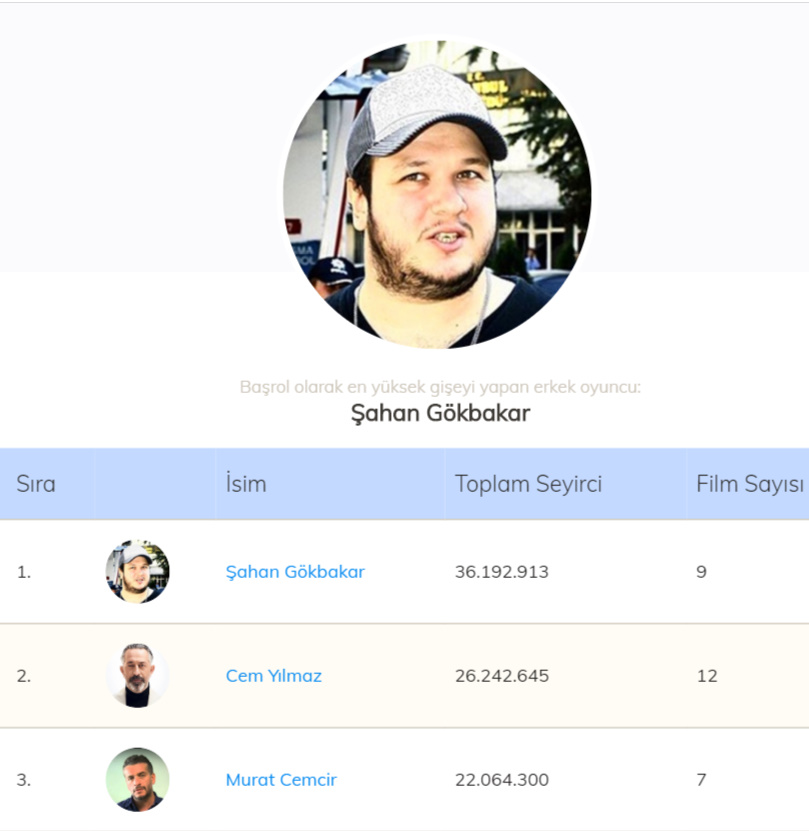Click the large circular profile photo
809x831 pixels.
pyautogui.click(x=437, y=194)
